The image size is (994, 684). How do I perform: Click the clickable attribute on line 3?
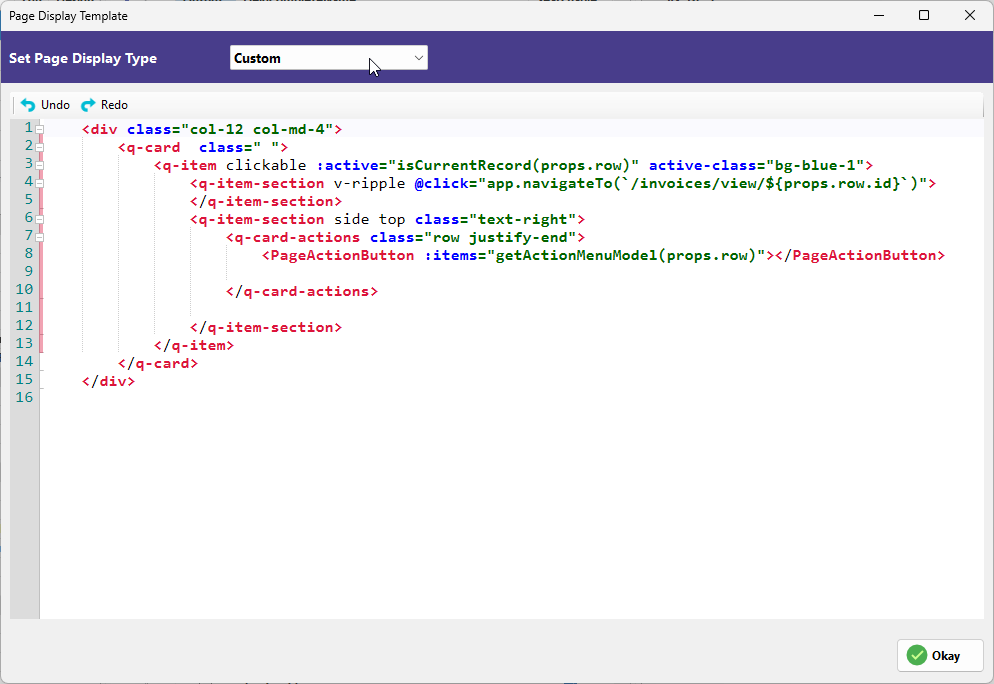266,165
